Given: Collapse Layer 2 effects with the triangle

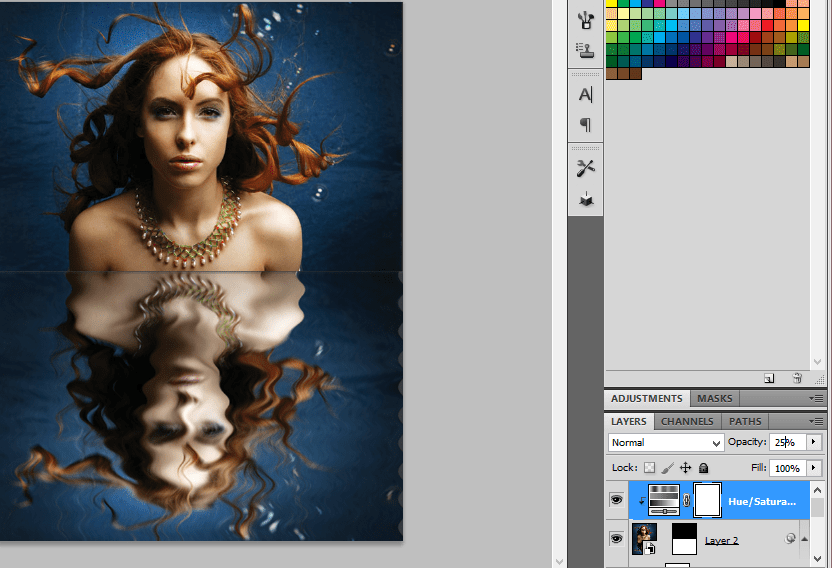Looking at the screenshot, I should click(x=804, y=539).
